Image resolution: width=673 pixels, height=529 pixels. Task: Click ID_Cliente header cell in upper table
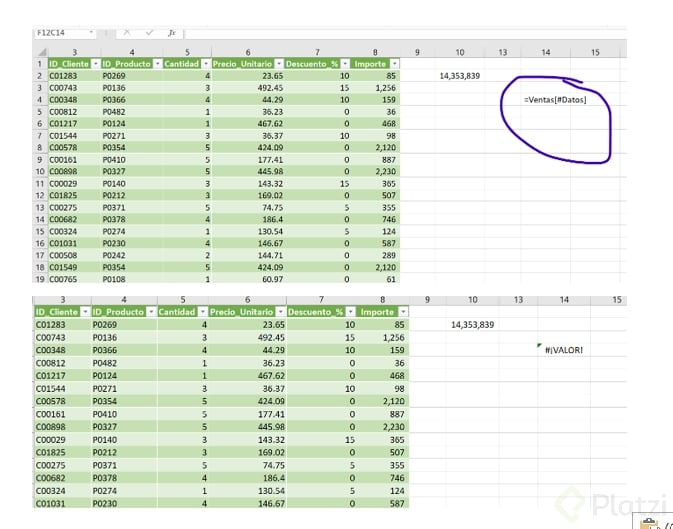(x=74, y=64)
